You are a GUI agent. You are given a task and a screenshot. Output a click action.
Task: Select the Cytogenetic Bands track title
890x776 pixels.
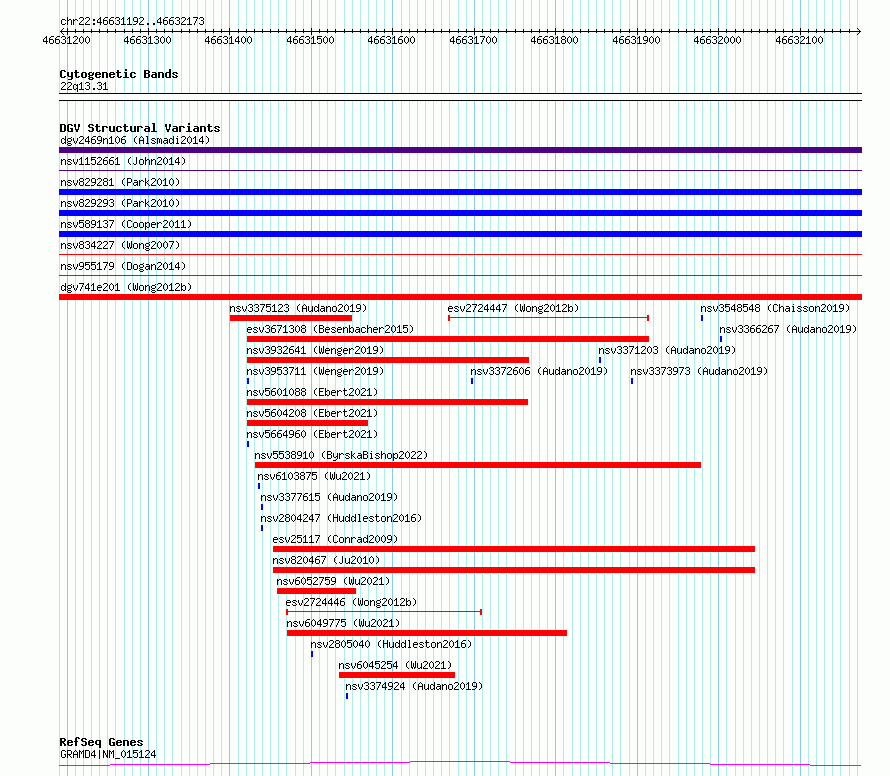coord(119,74)
